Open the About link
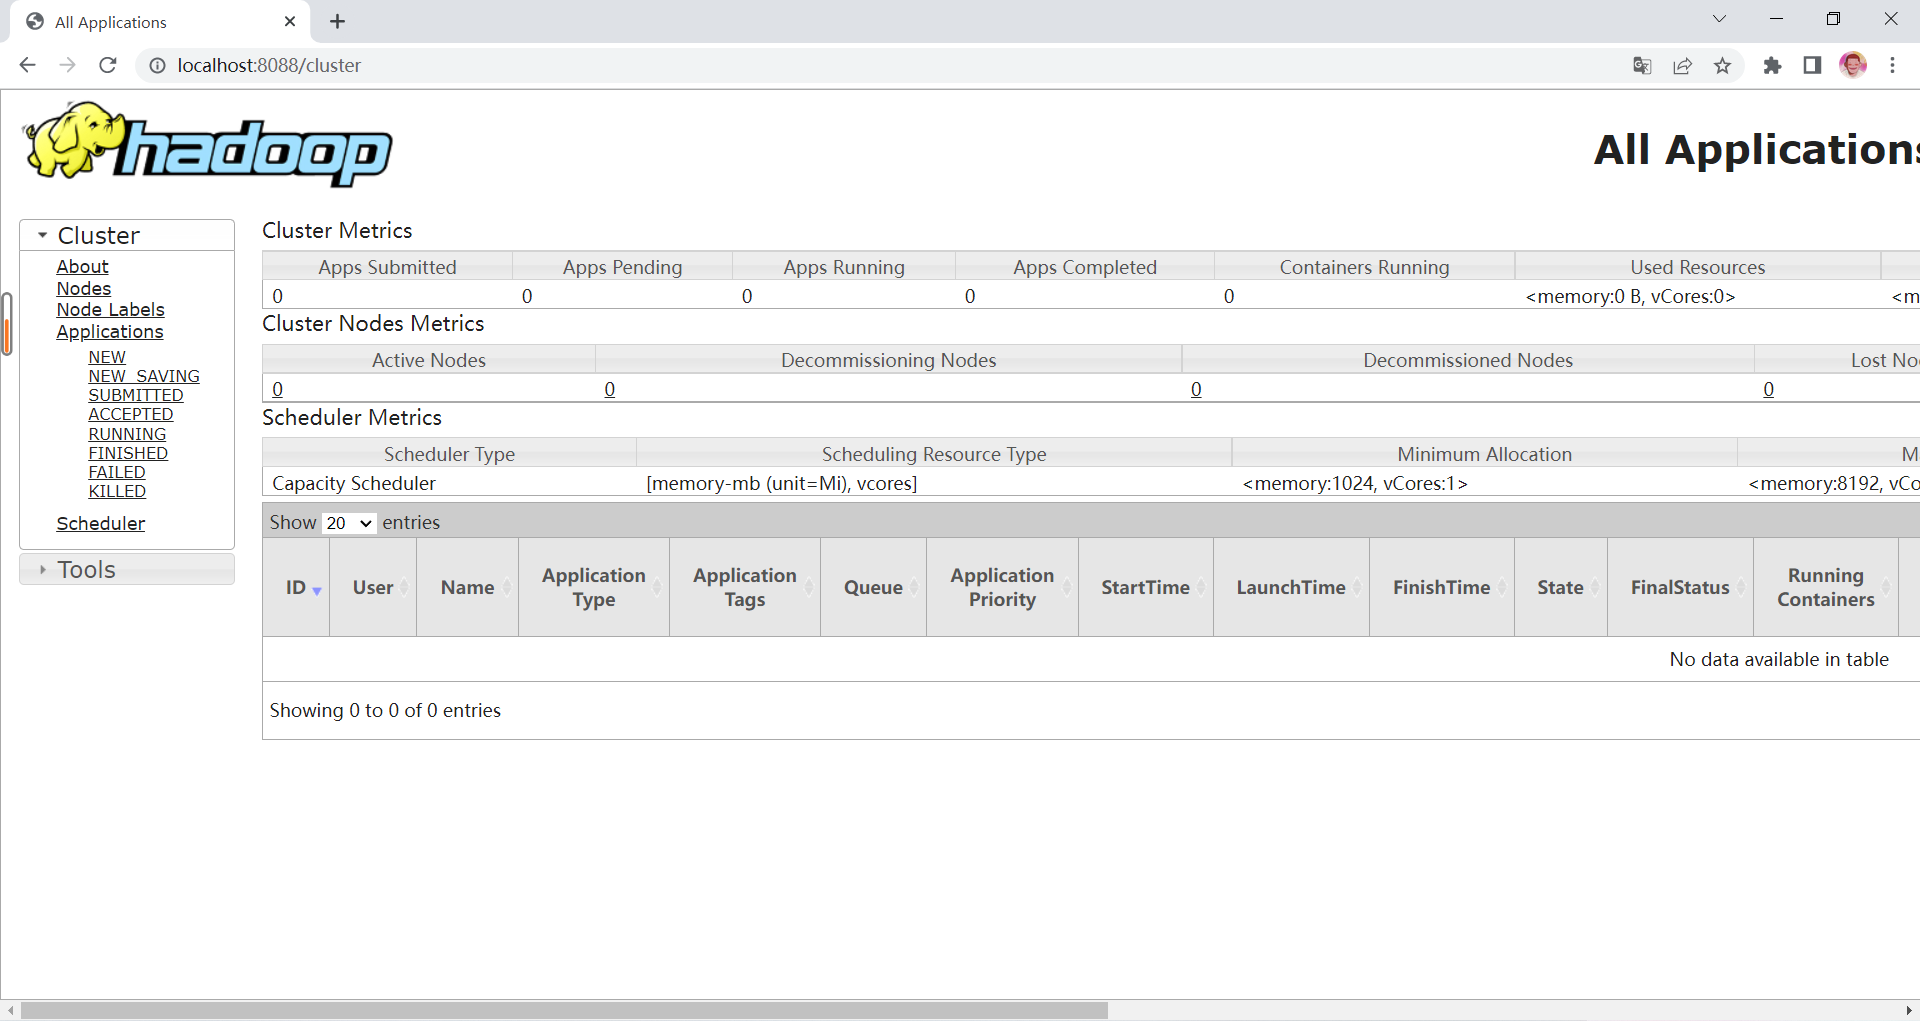Image resolution: width=1920 pixels, height=1021 pixels. (x=82, y=267)
